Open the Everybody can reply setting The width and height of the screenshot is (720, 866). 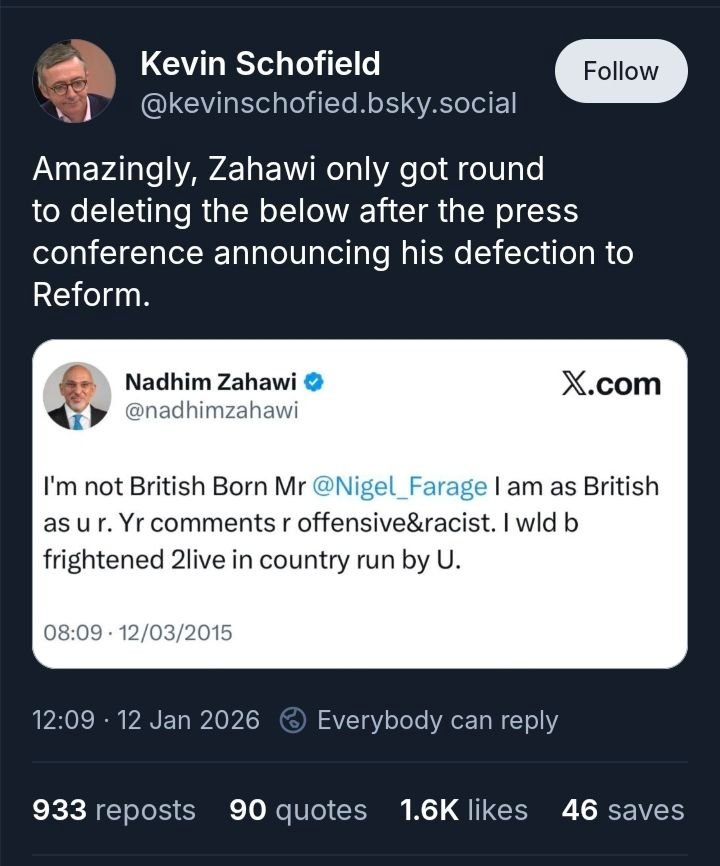[x=437, y=720]
